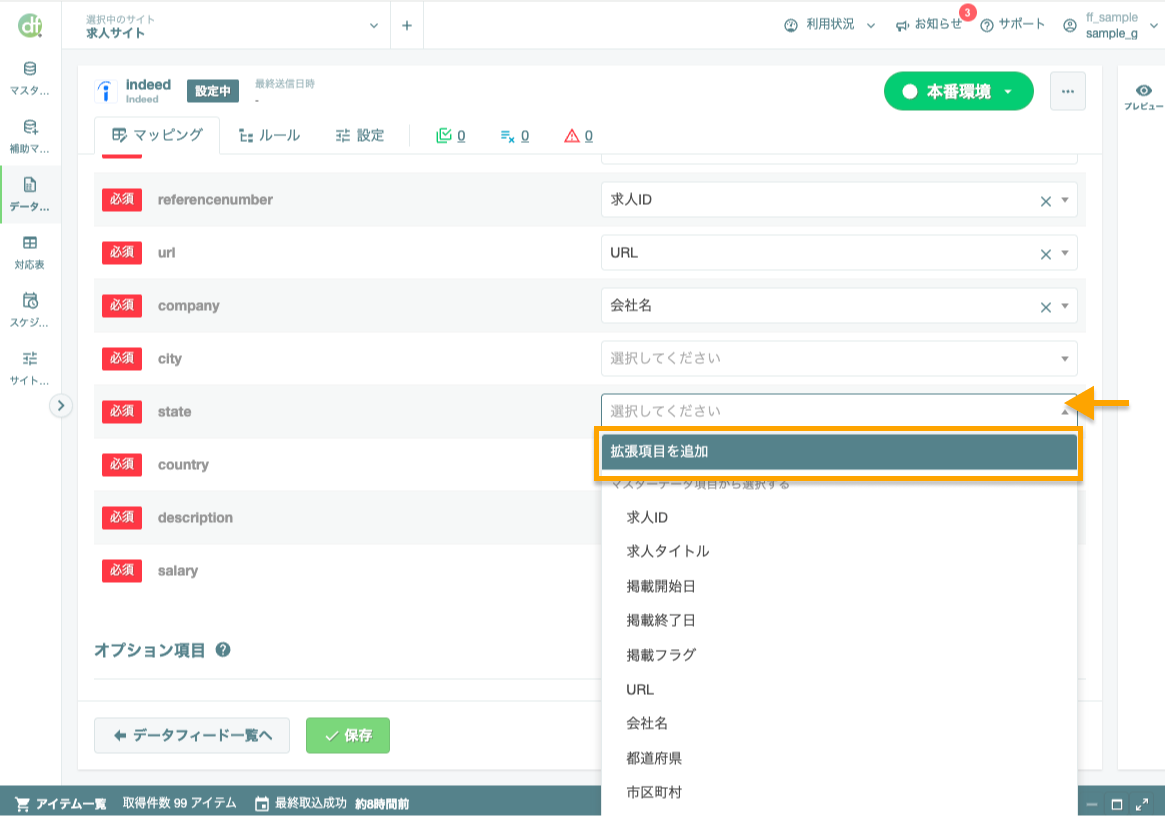The height and width of the screenshot is (816, 1165).
Task: Expand the referencenumber mapping dropdown
Action: (x=1065, y=200)
